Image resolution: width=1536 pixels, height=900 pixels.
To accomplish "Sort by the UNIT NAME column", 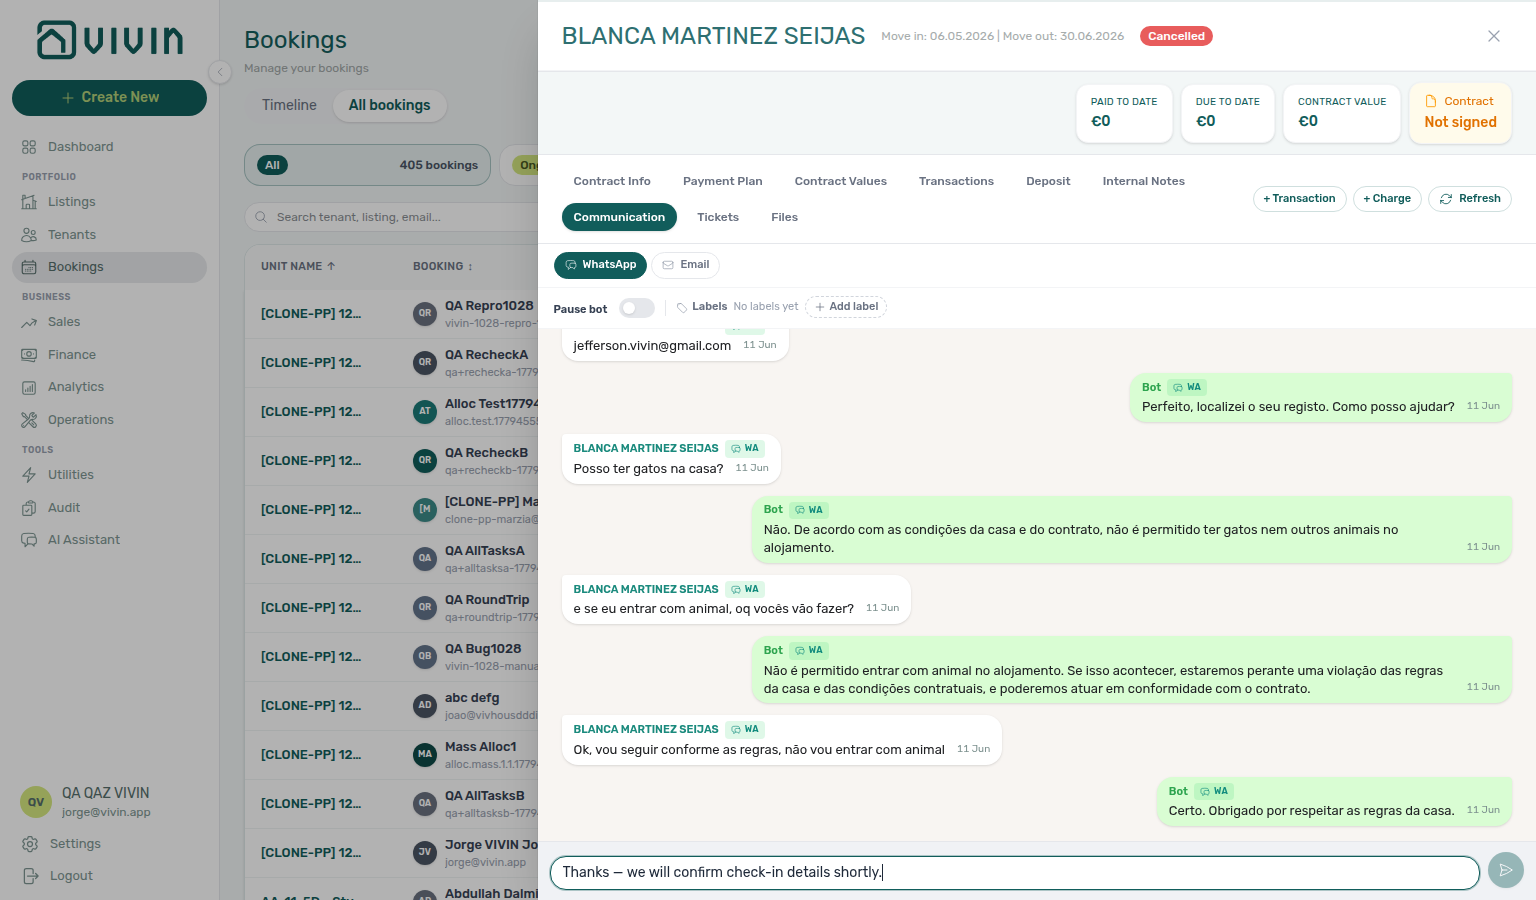I will (x=298, y=266).
